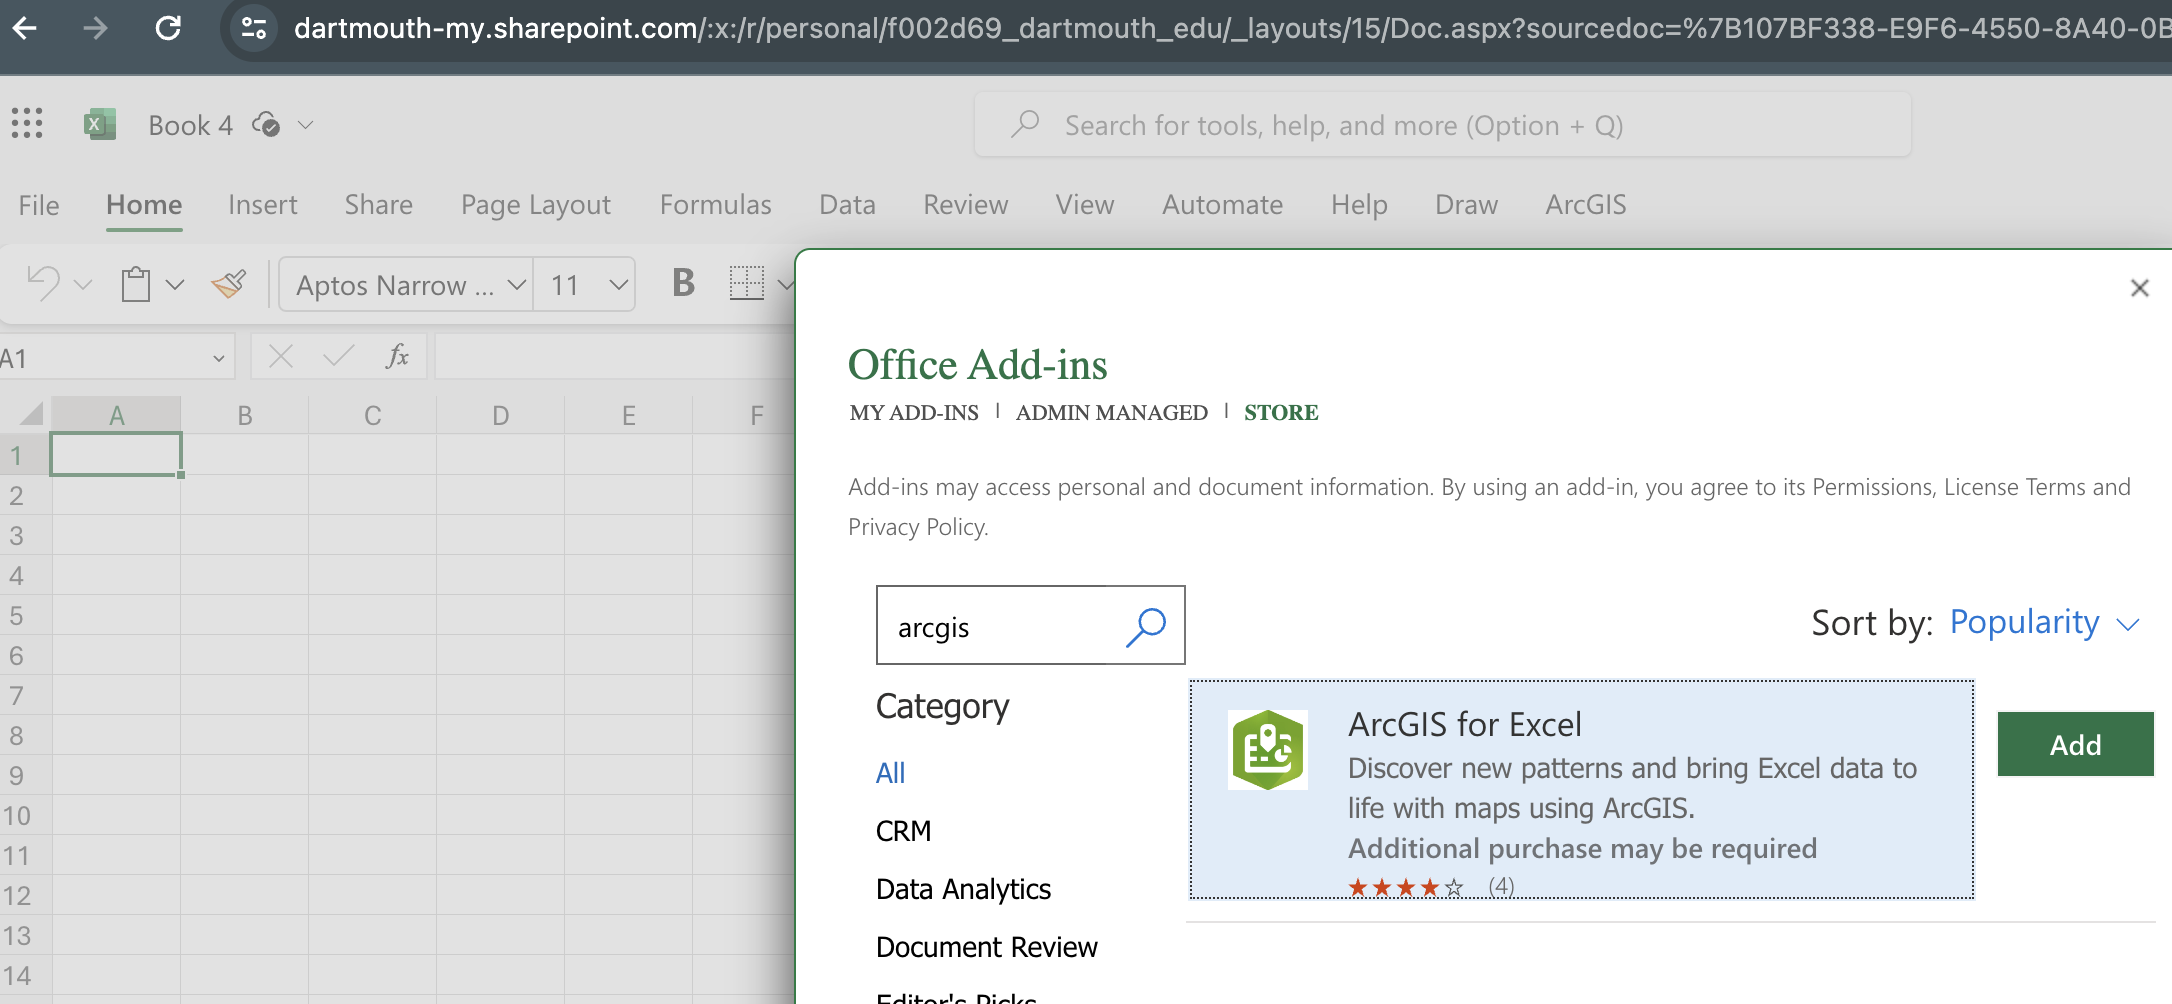
Task: Open the File menu
Action: (39, 205)
